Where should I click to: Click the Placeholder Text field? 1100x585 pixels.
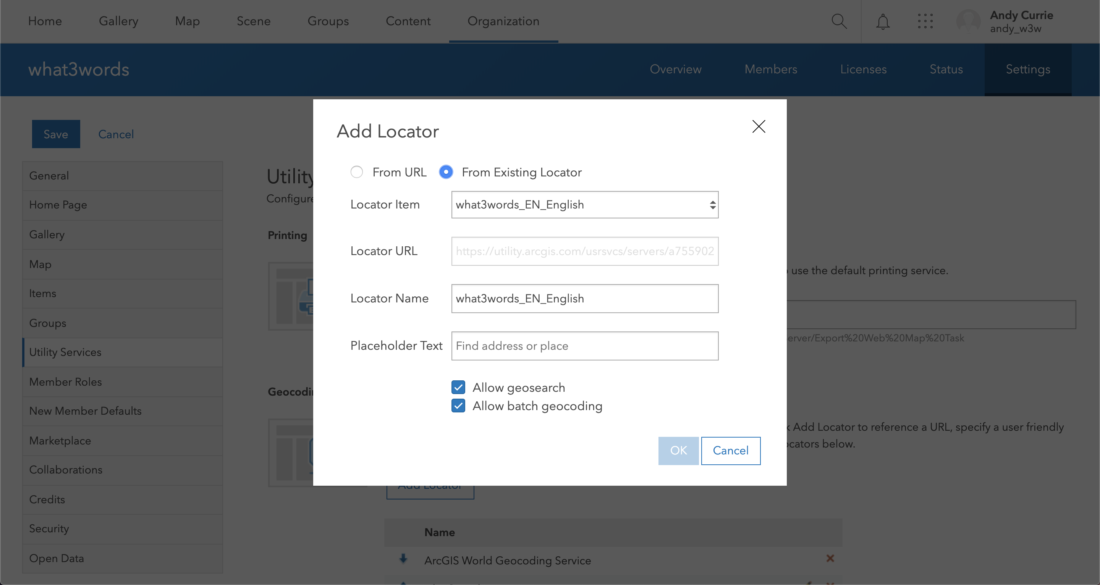click(x=585, y=346)
